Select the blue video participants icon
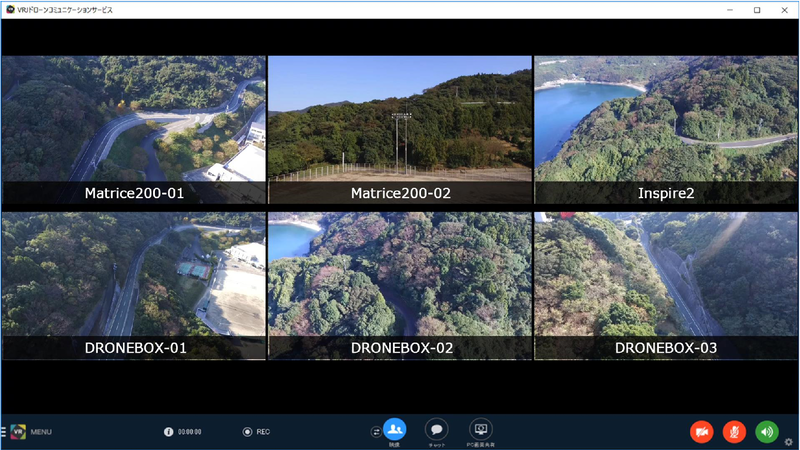 click(x=394, y=429)
